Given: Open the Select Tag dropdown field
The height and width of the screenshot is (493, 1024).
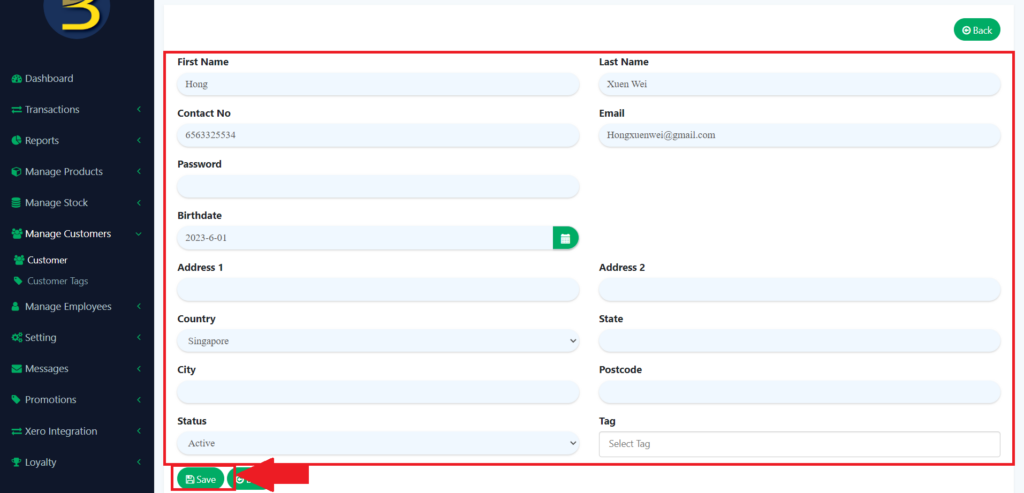Looking at the screenshot, I should [799, 444].
